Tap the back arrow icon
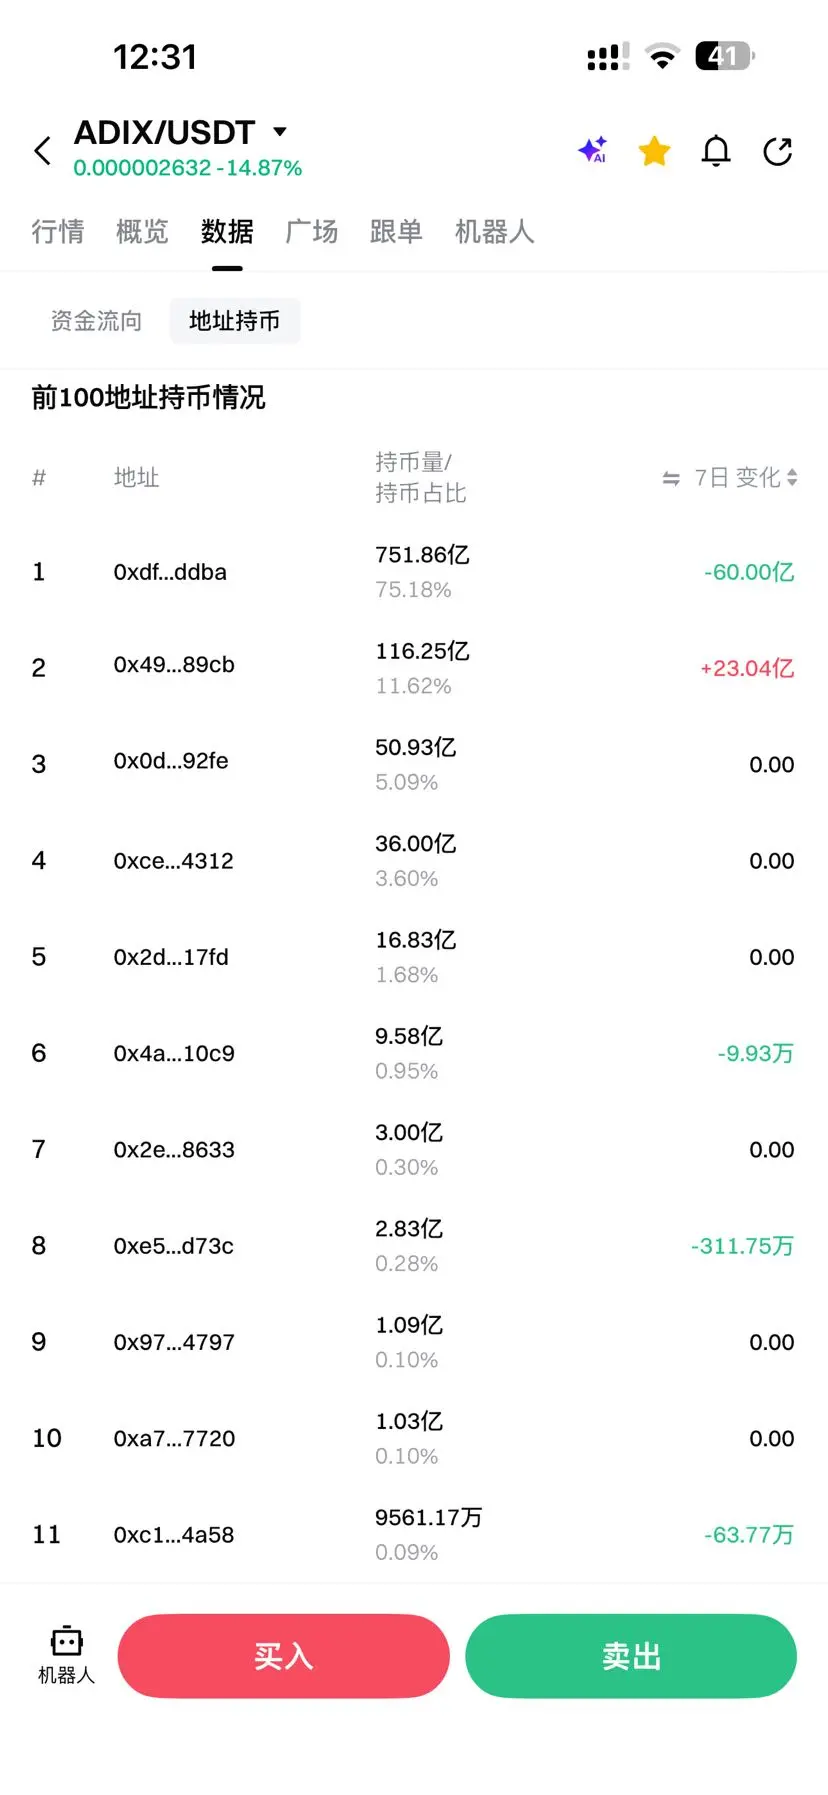 [x=42, y=151]
